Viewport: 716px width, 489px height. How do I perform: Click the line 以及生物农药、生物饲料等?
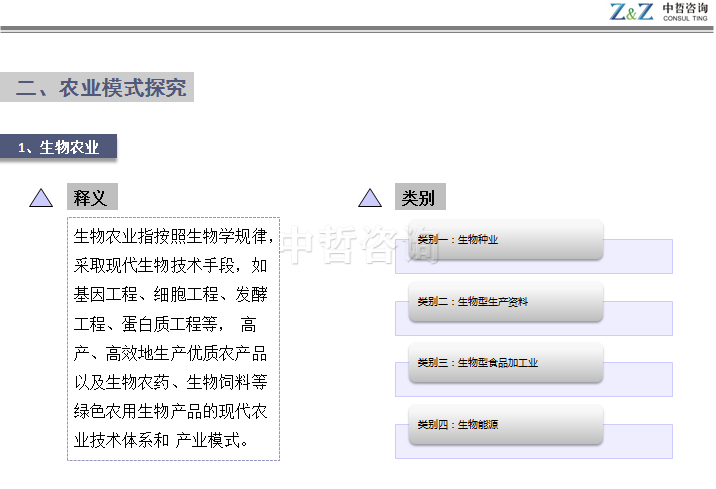point(170,382)
